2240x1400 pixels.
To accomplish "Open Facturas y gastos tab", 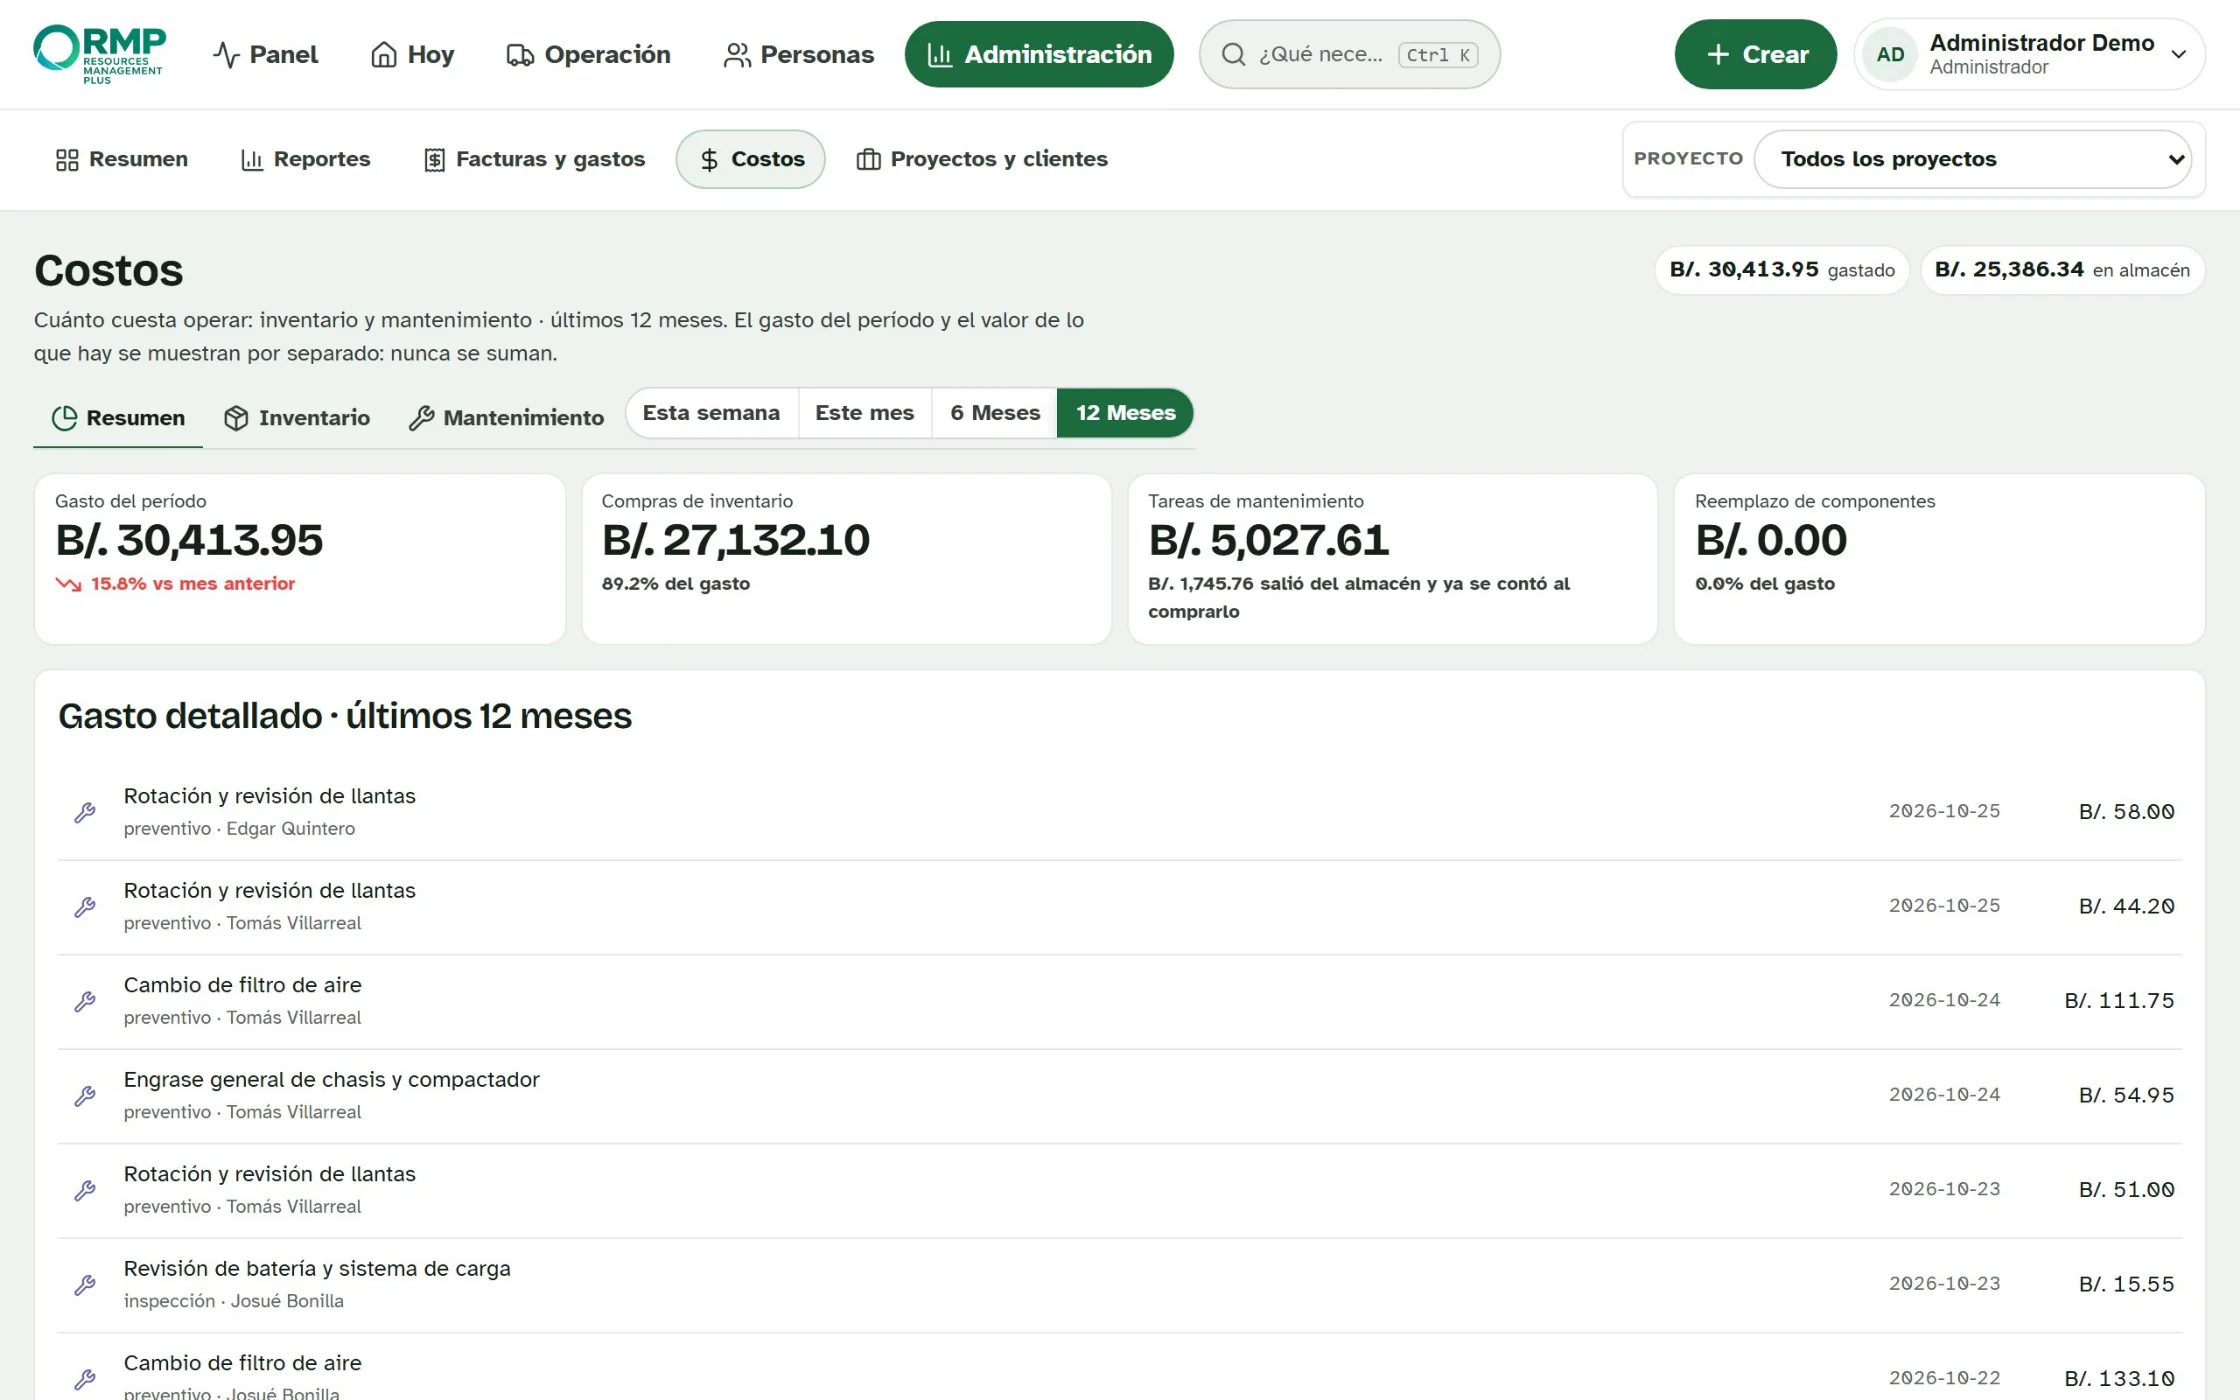I will point(534,159).
